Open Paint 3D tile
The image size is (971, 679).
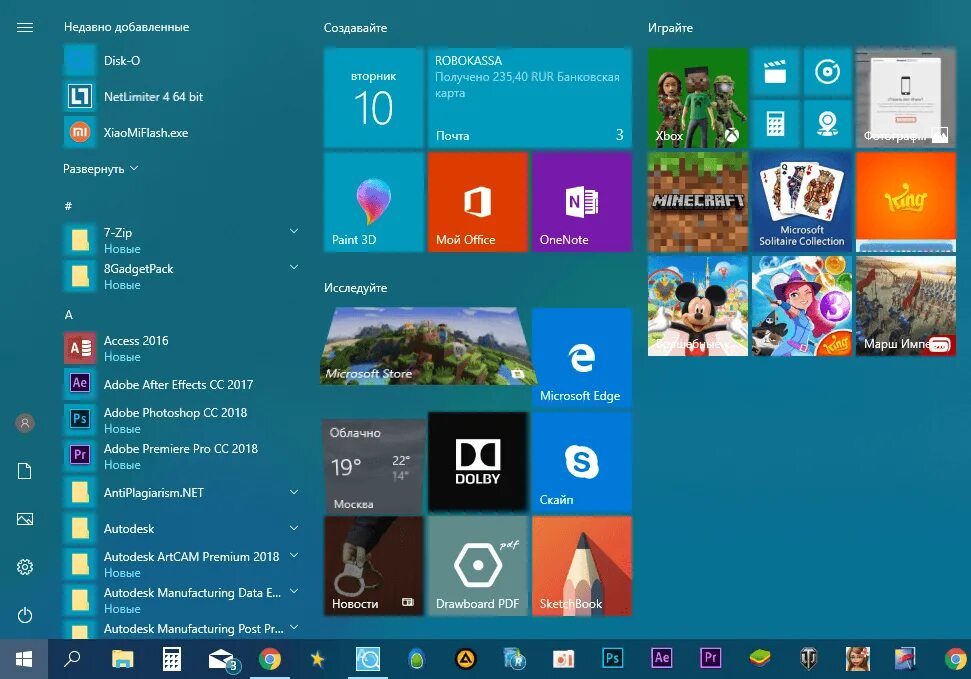[373, 202]
